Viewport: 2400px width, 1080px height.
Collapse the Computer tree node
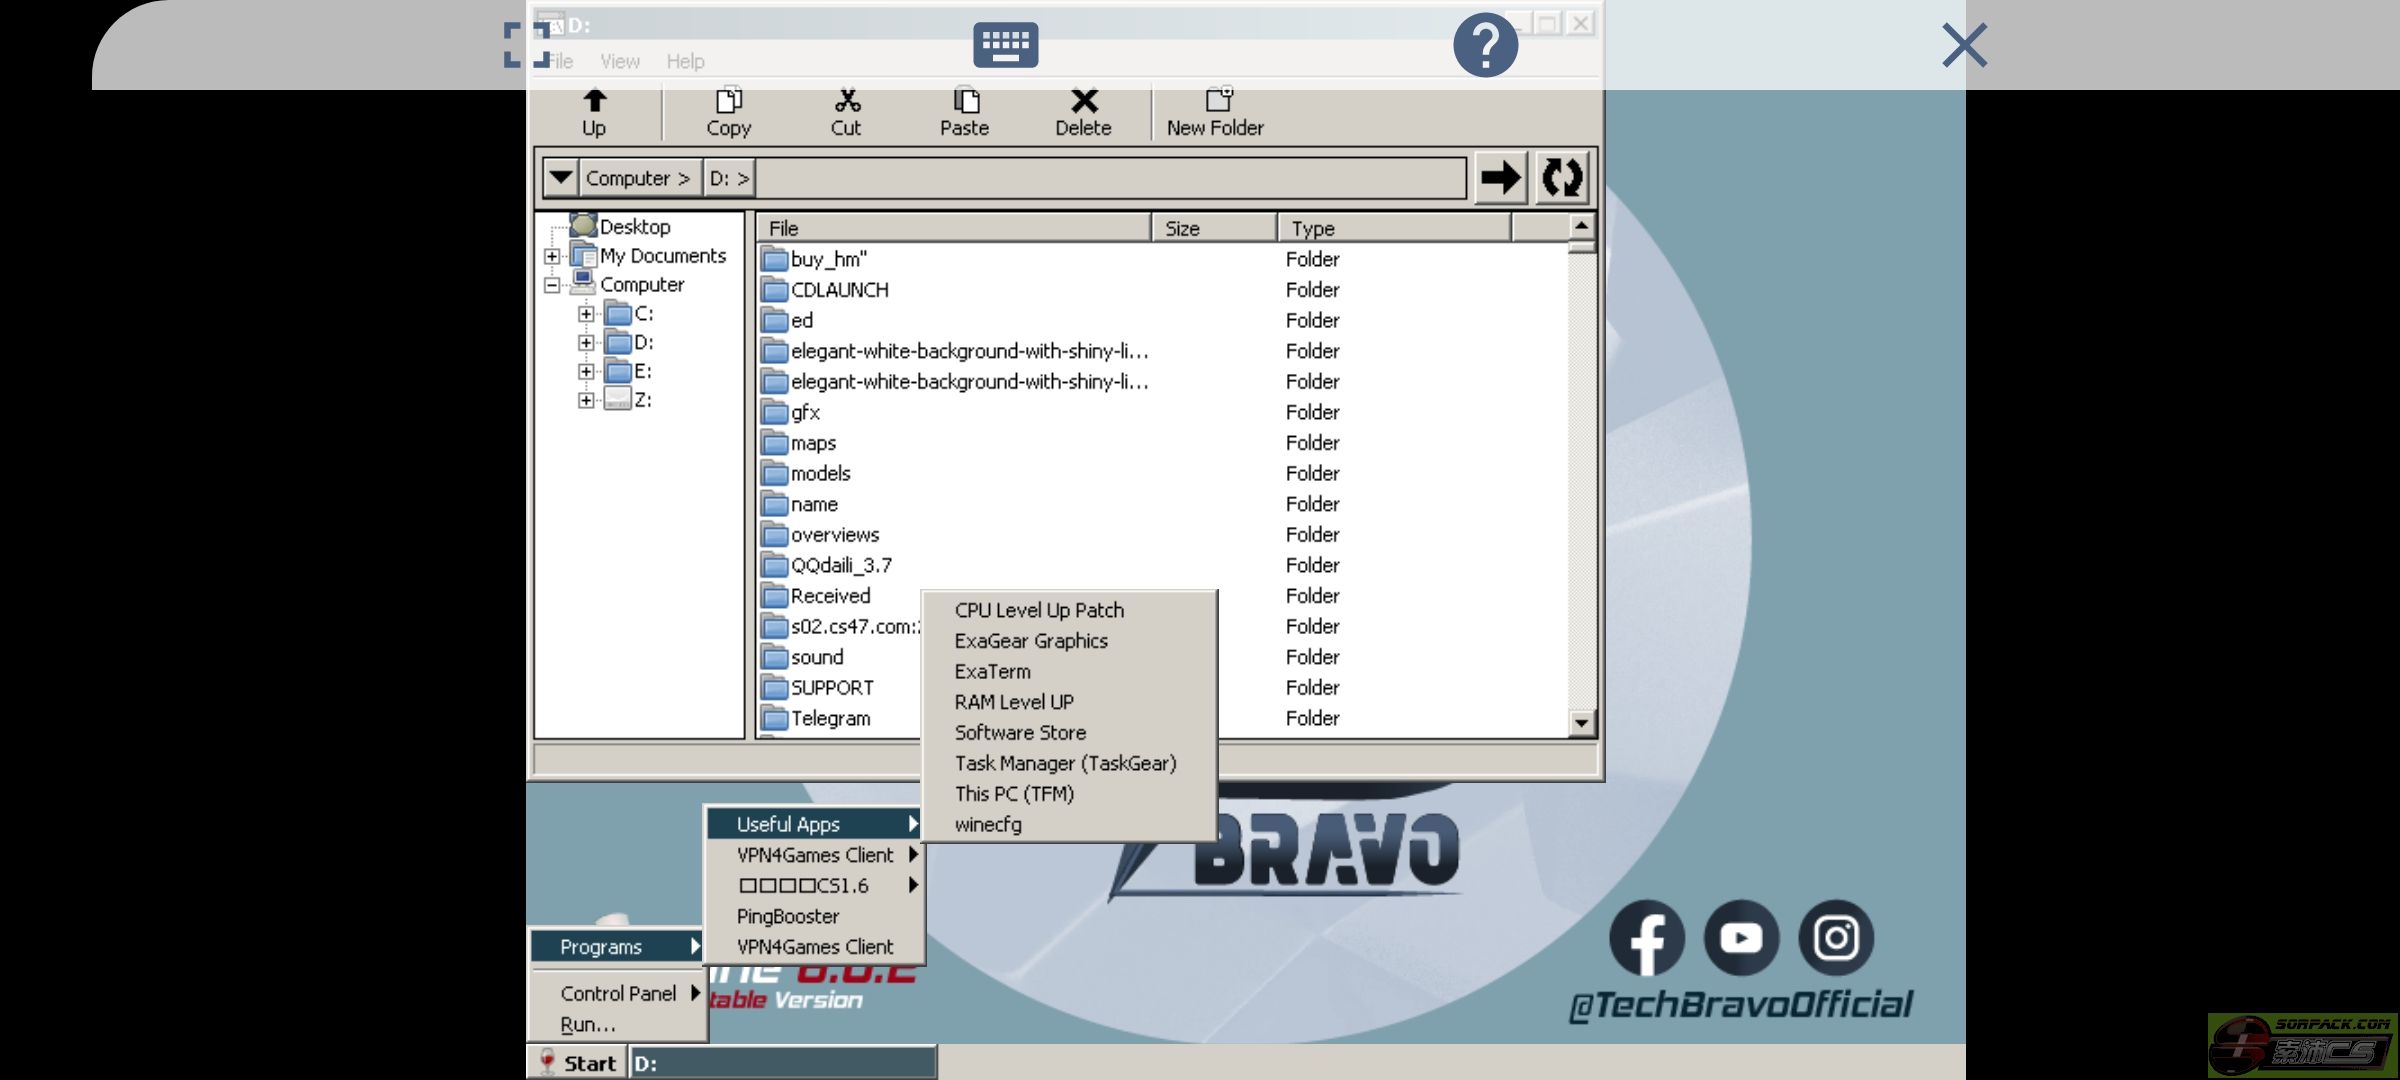552,285
